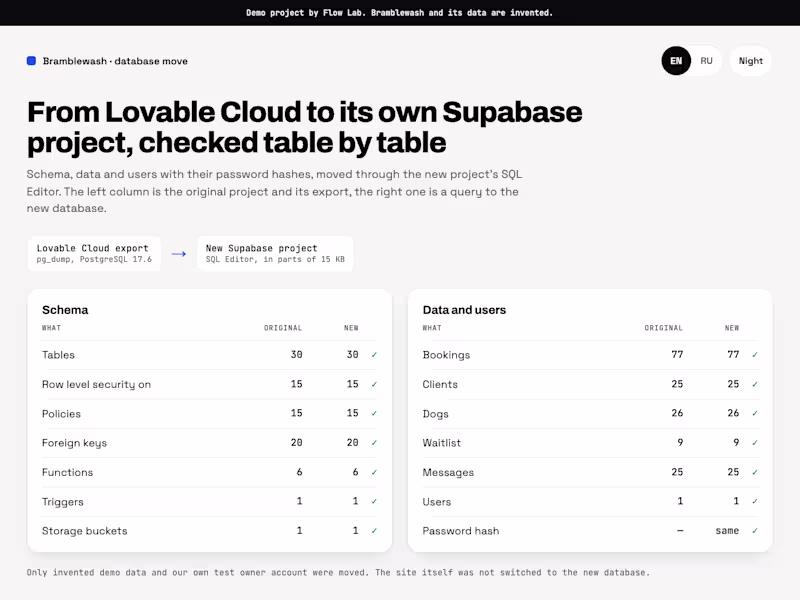Click the Lovable Cloud export card
This screenshot has width=800, height=600.
pos(94,253)
